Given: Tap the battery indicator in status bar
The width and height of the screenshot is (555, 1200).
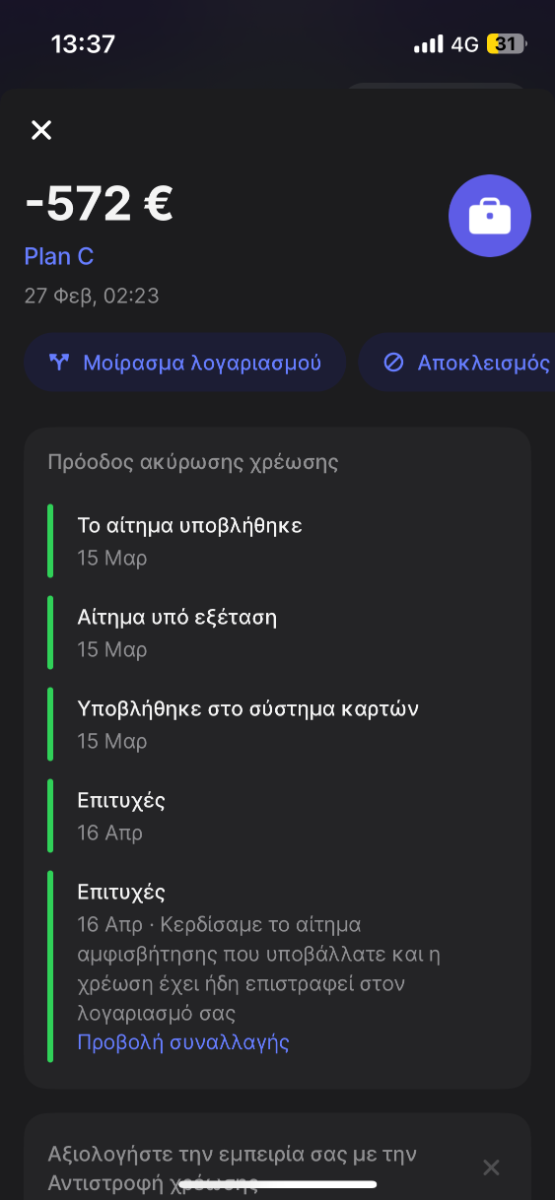Looking at the screenshot, I should [506, 44].
